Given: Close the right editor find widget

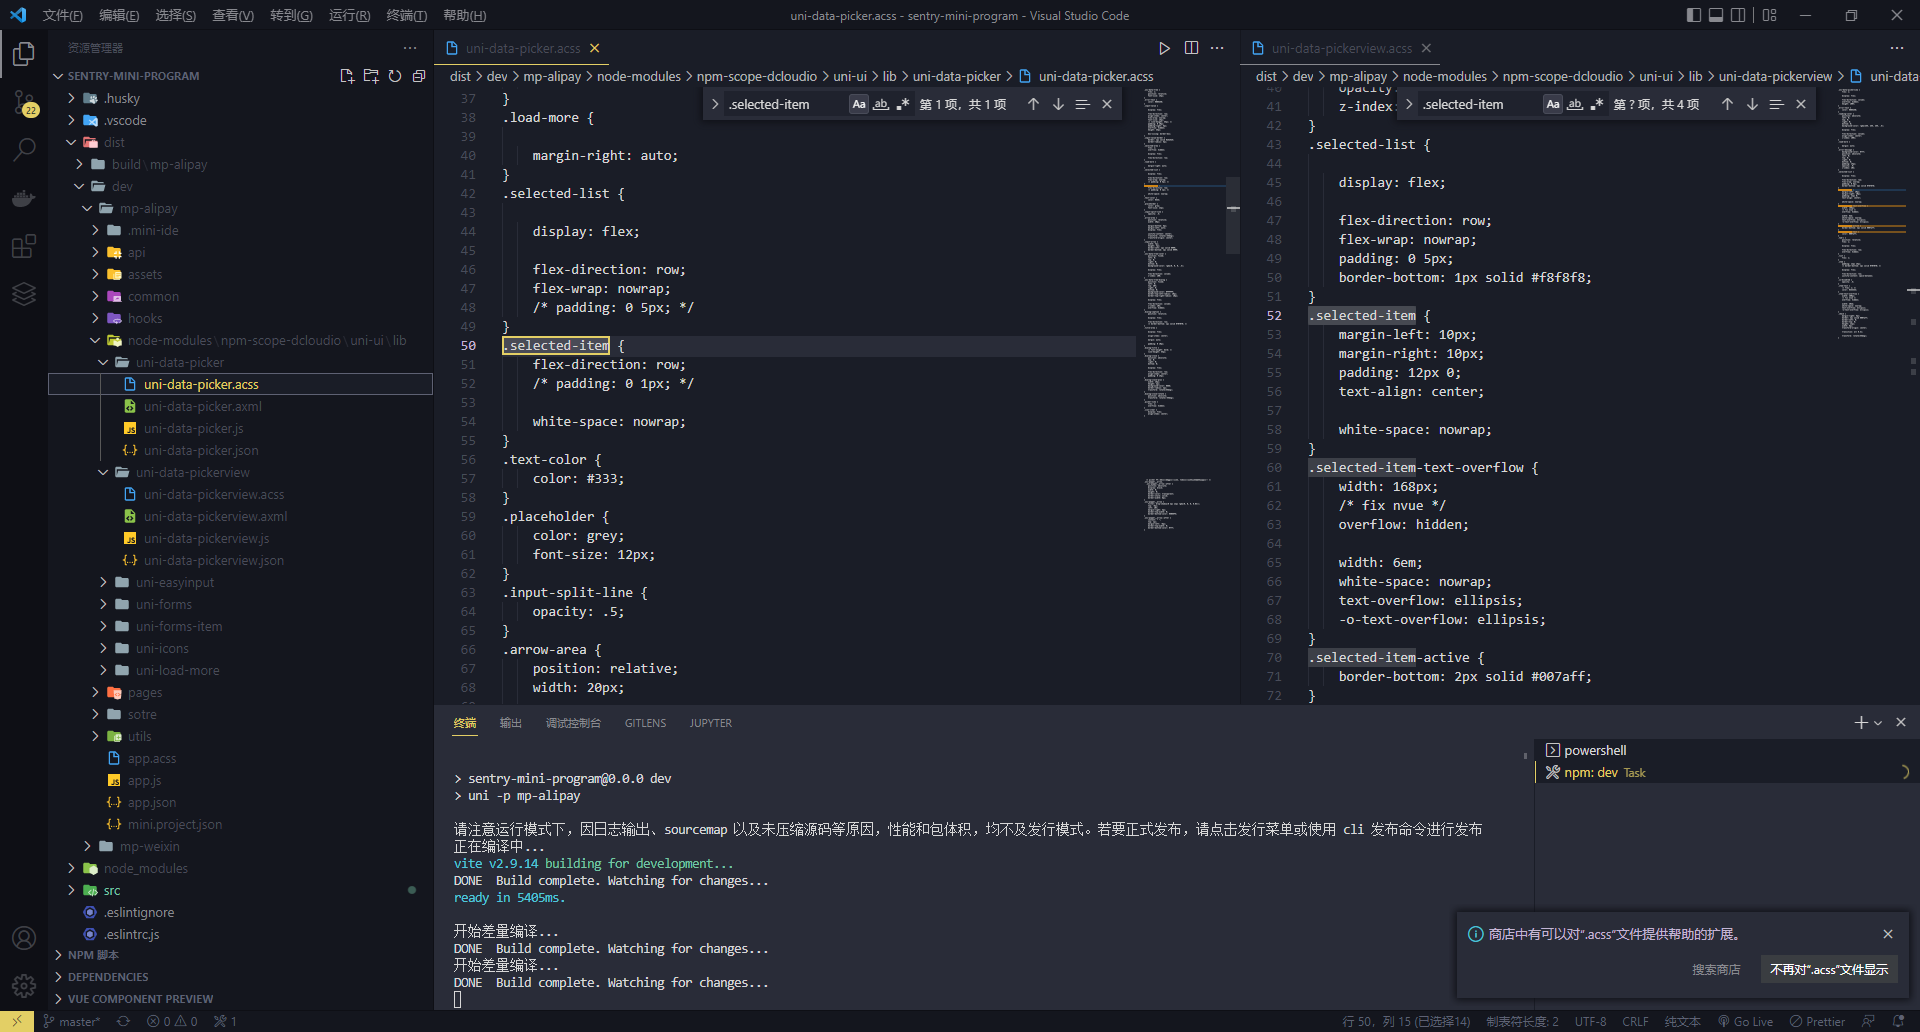Looking at the screenshot, I should pyautogui.click(x=1801, y=104).
